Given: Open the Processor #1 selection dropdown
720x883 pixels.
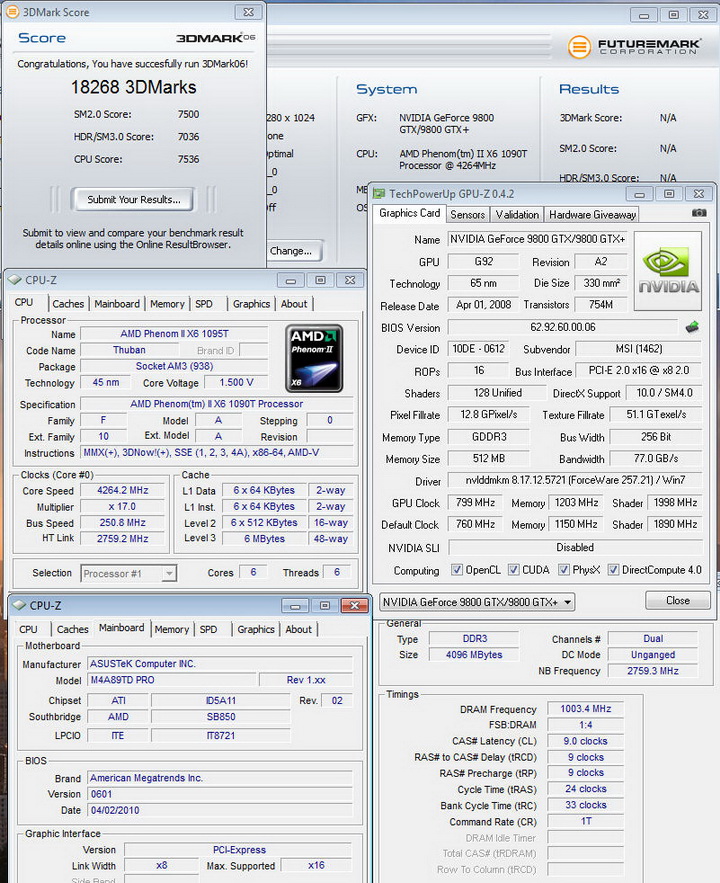Looking at the screenshot, I should tap(129, 573).
